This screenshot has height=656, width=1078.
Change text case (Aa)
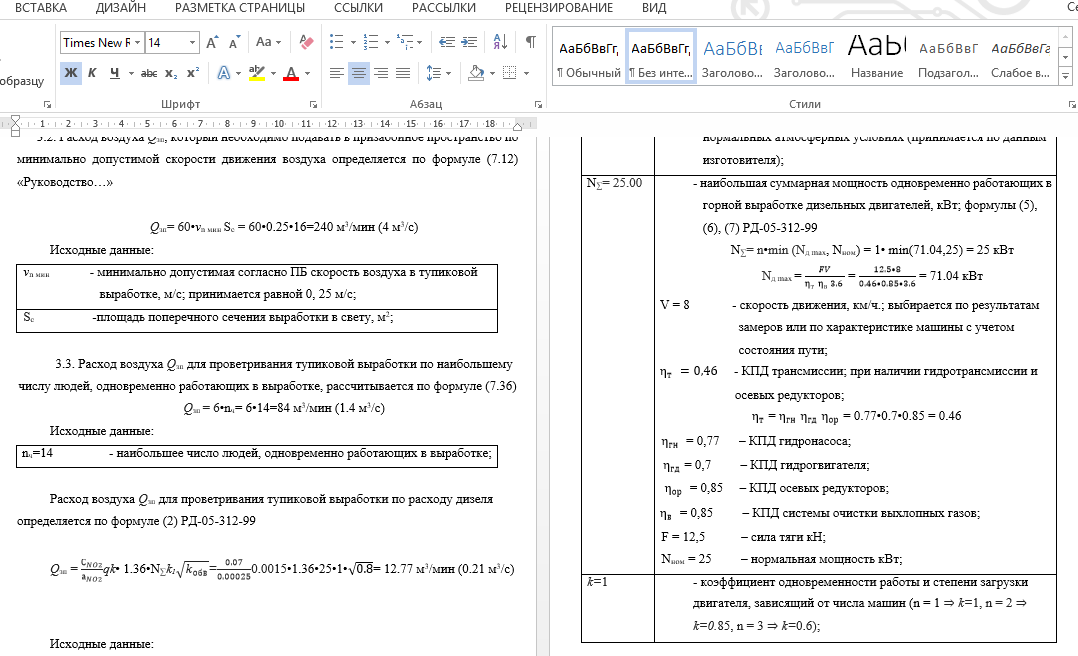263,43
